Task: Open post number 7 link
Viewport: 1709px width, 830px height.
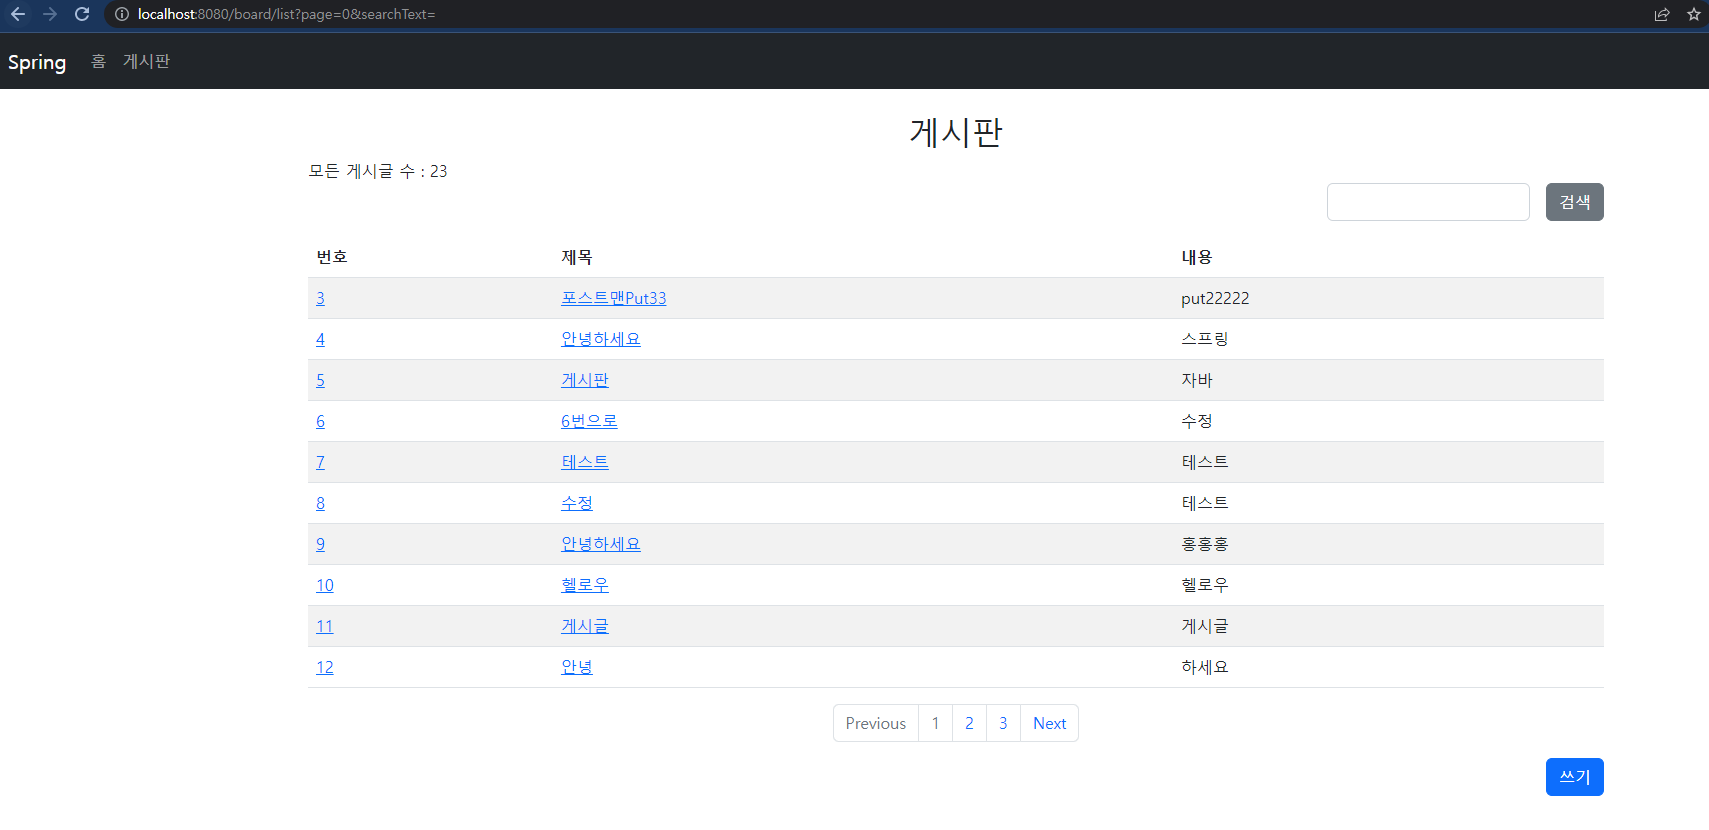Action: click(x=320, y=462)
